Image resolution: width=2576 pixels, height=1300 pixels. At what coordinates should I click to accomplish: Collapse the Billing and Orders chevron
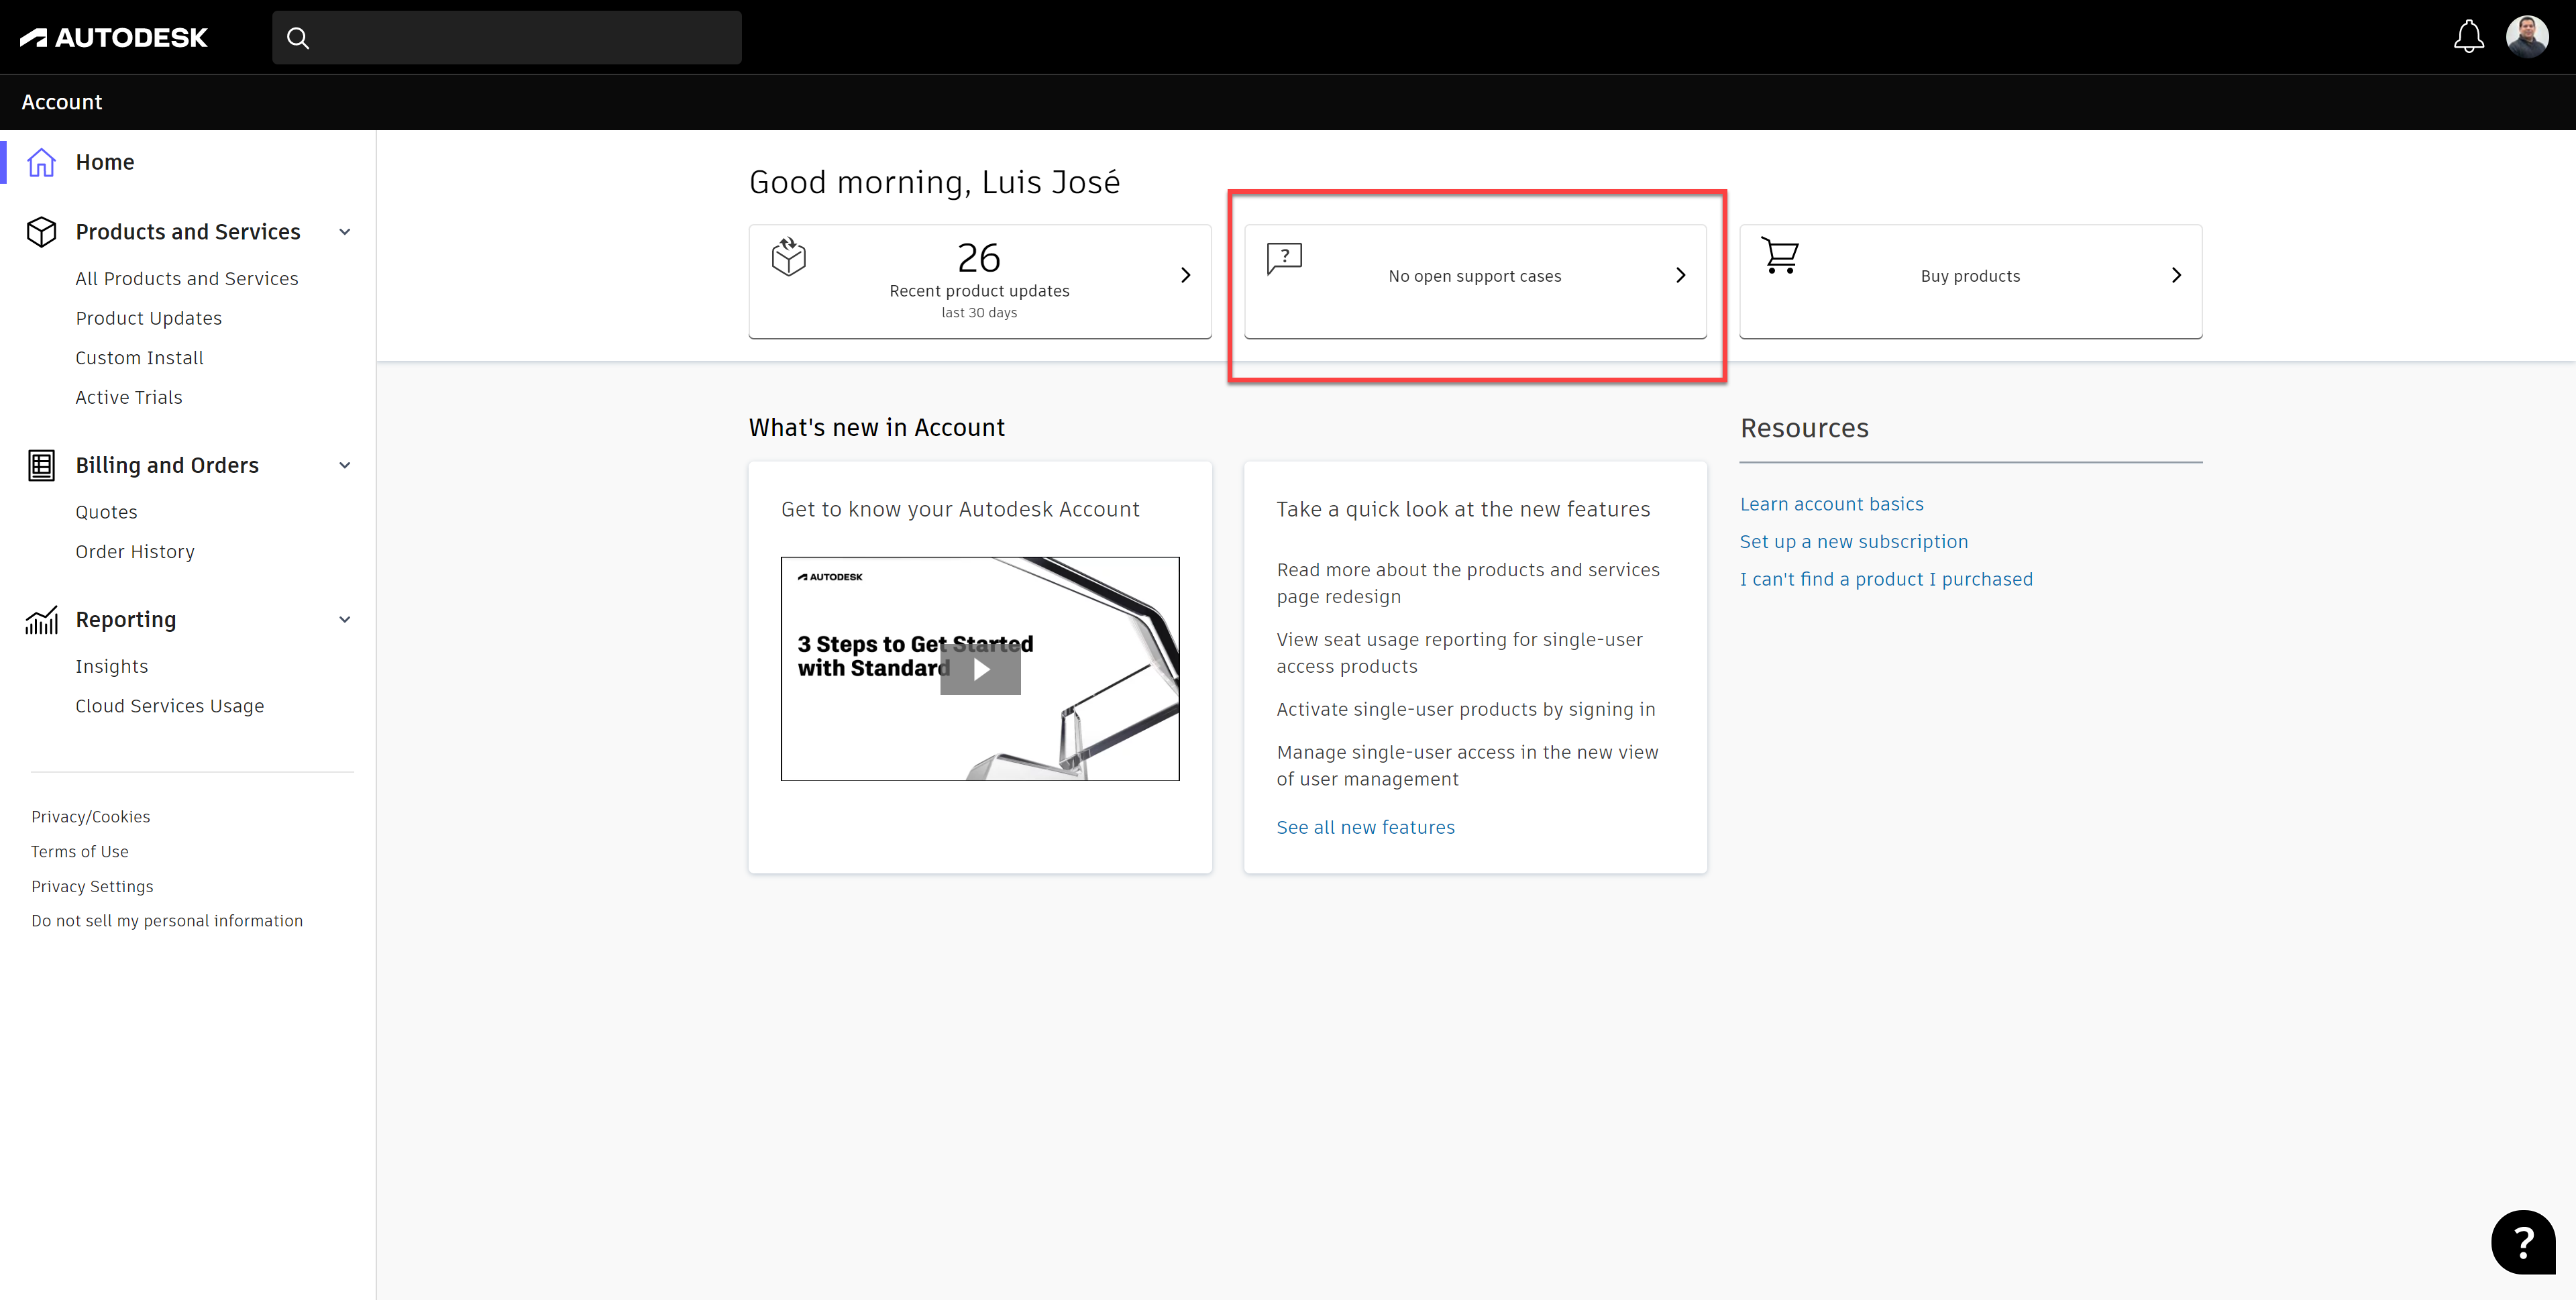pos(345,465)
